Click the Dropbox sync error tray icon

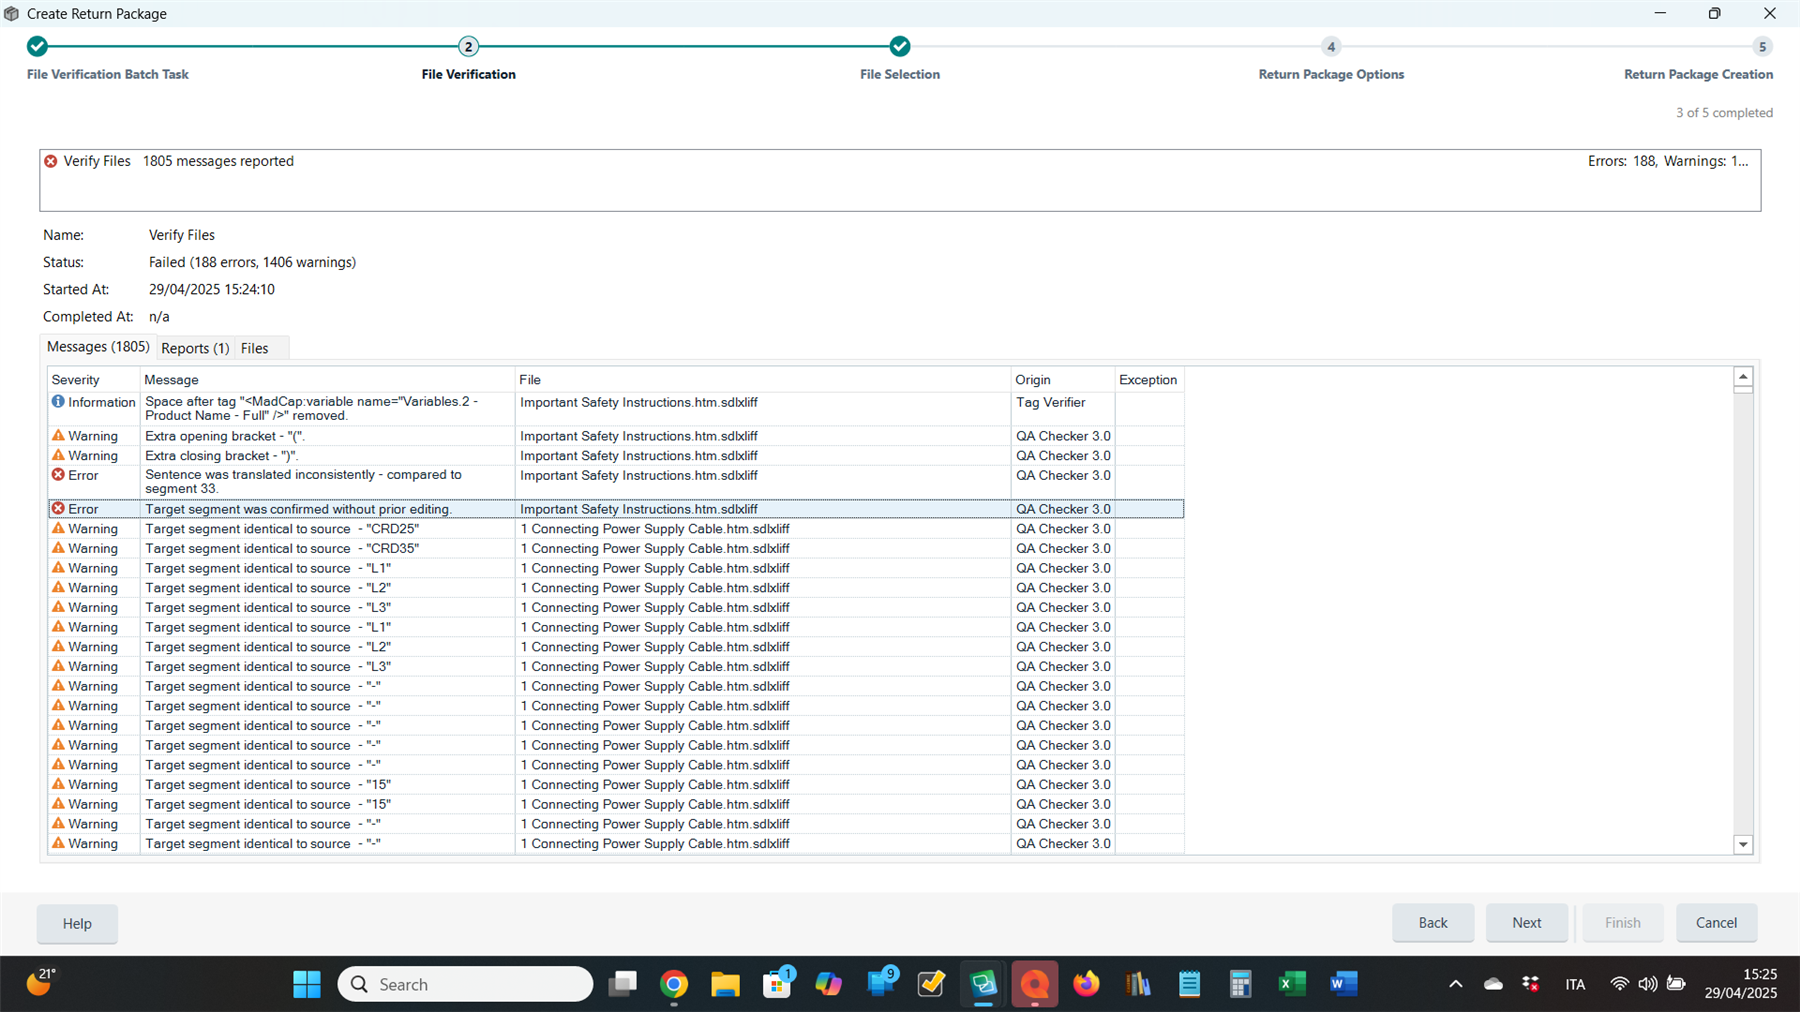coord(1530,984)
